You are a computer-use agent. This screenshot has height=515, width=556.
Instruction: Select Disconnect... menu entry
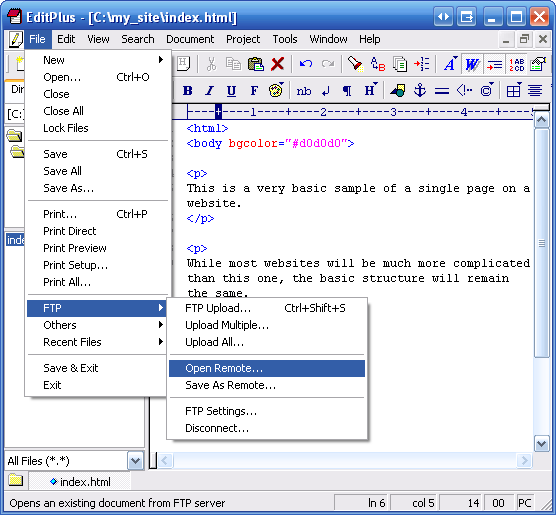pos(267,428)
